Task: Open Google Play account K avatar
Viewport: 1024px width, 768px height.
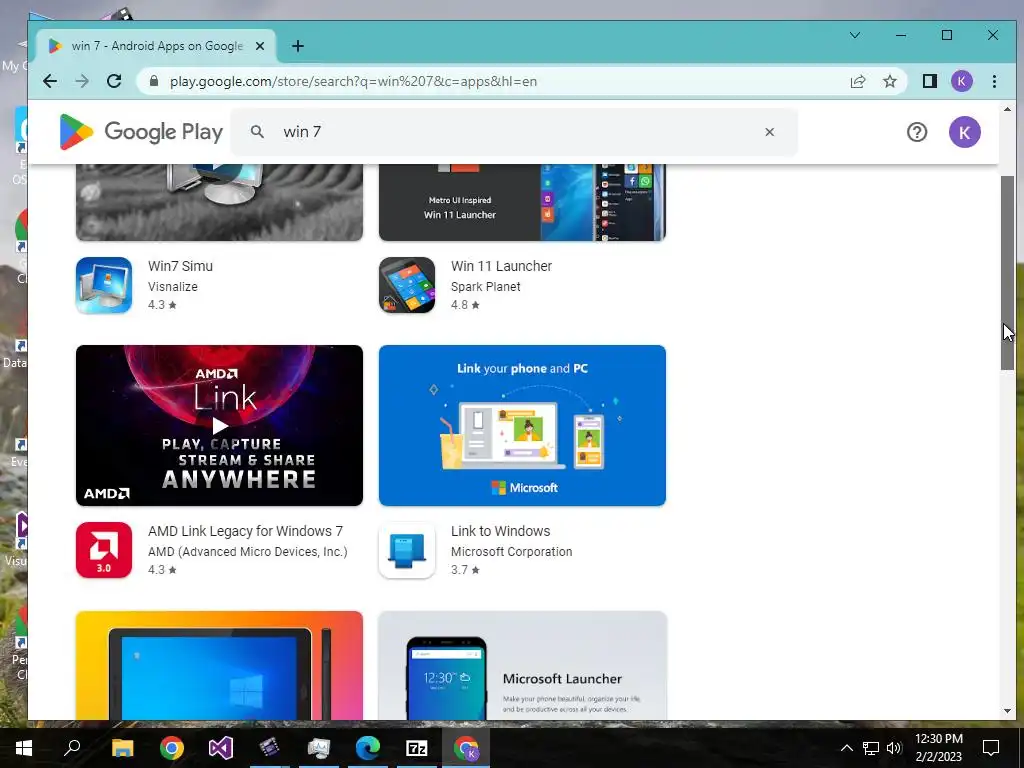Action: point(965,132)
